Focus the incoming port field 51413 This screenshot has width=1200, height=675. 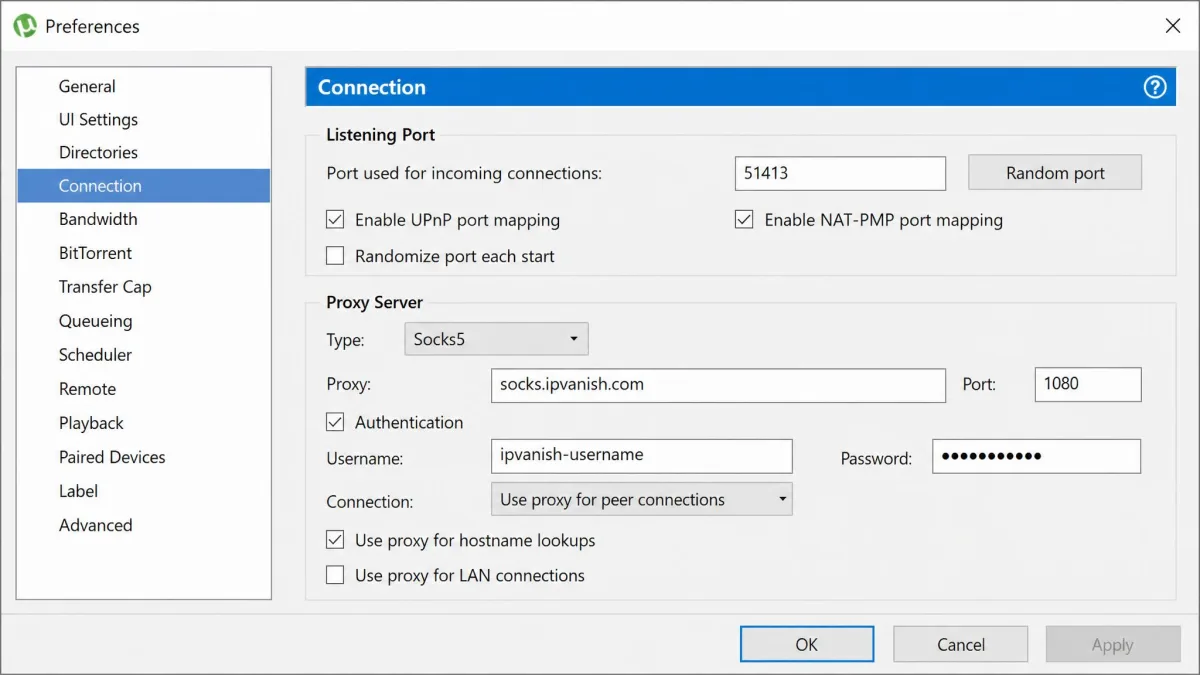point(840,173)
